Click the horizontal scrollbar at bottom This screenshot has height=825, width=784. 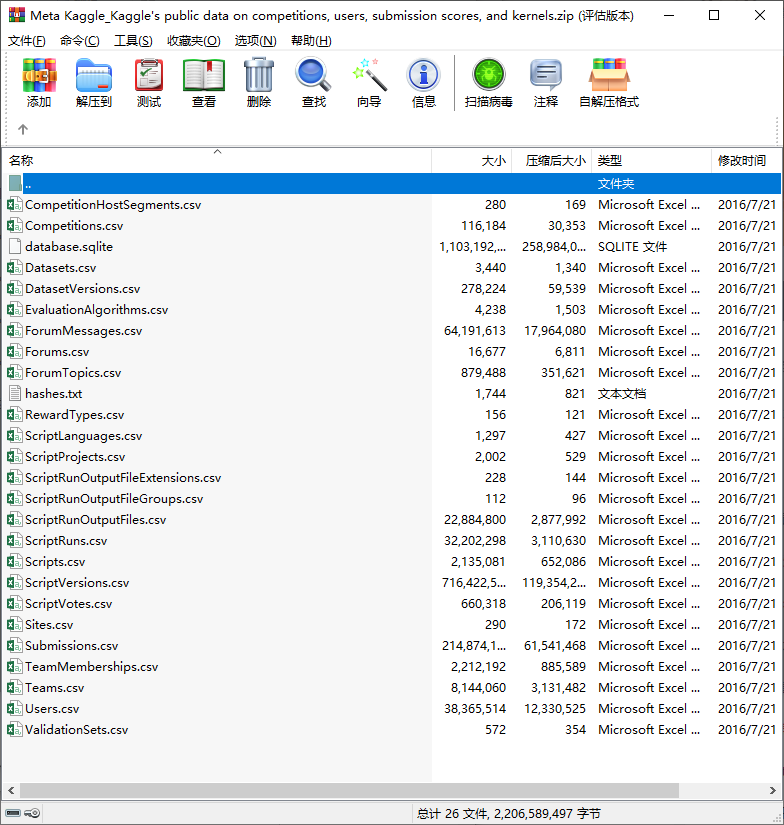350,790
